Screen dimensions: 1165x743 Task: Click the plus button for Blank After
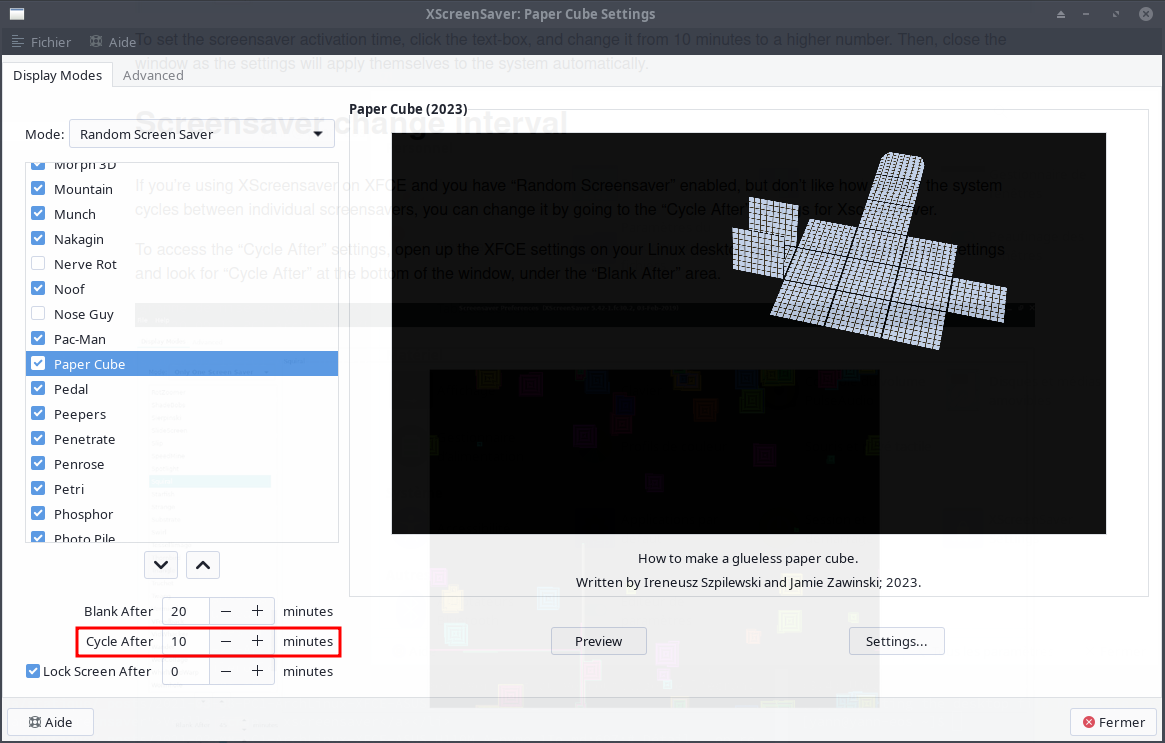pyautogui.click(x=257, y=611)
